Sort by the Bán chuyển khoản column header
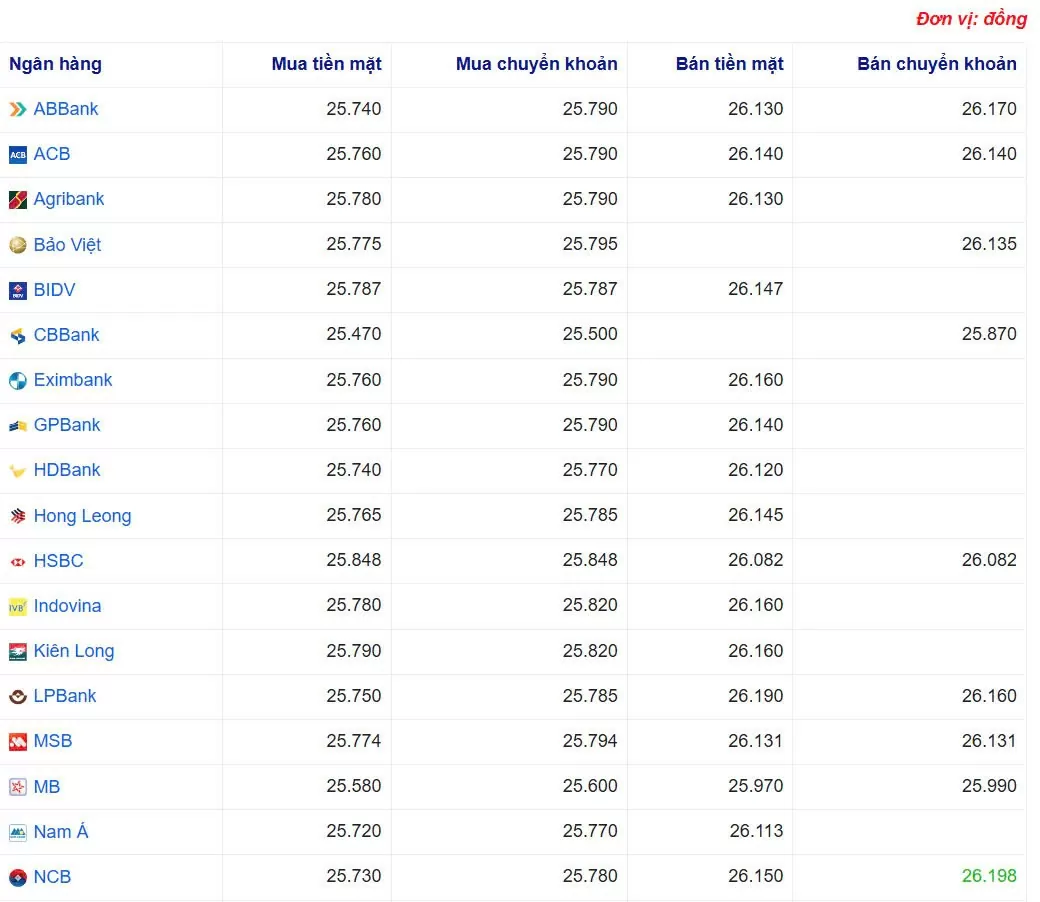 coord(936,64)
